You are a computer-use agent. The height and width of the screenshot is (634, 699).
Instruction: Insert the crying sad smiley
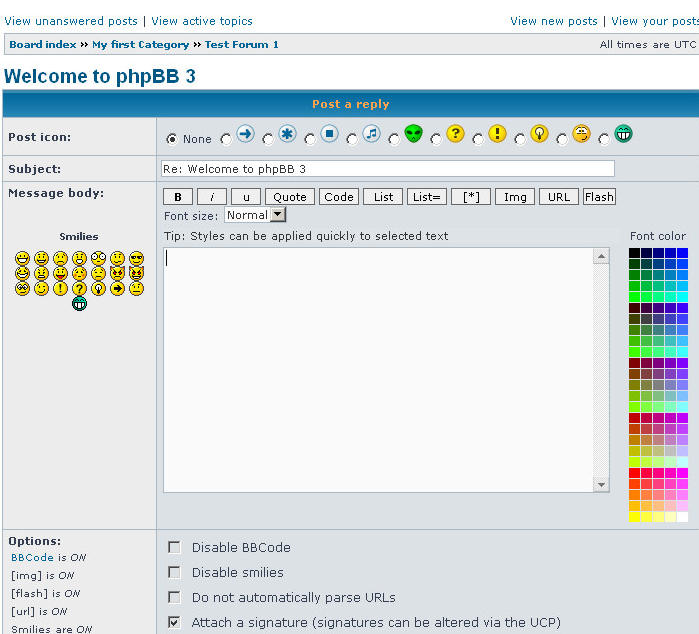point(99,273)
